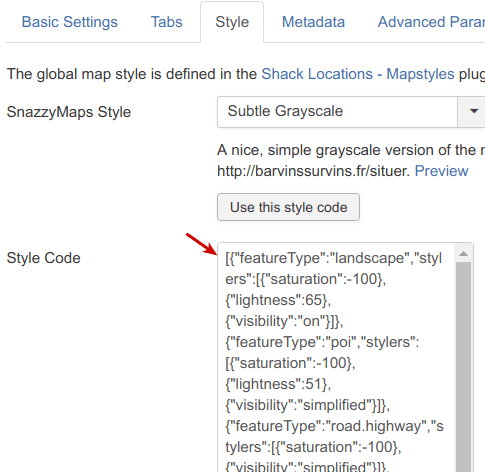This screenshot has height=472, width=485.
Task: Select the Style tab
Action: [232, 22]
